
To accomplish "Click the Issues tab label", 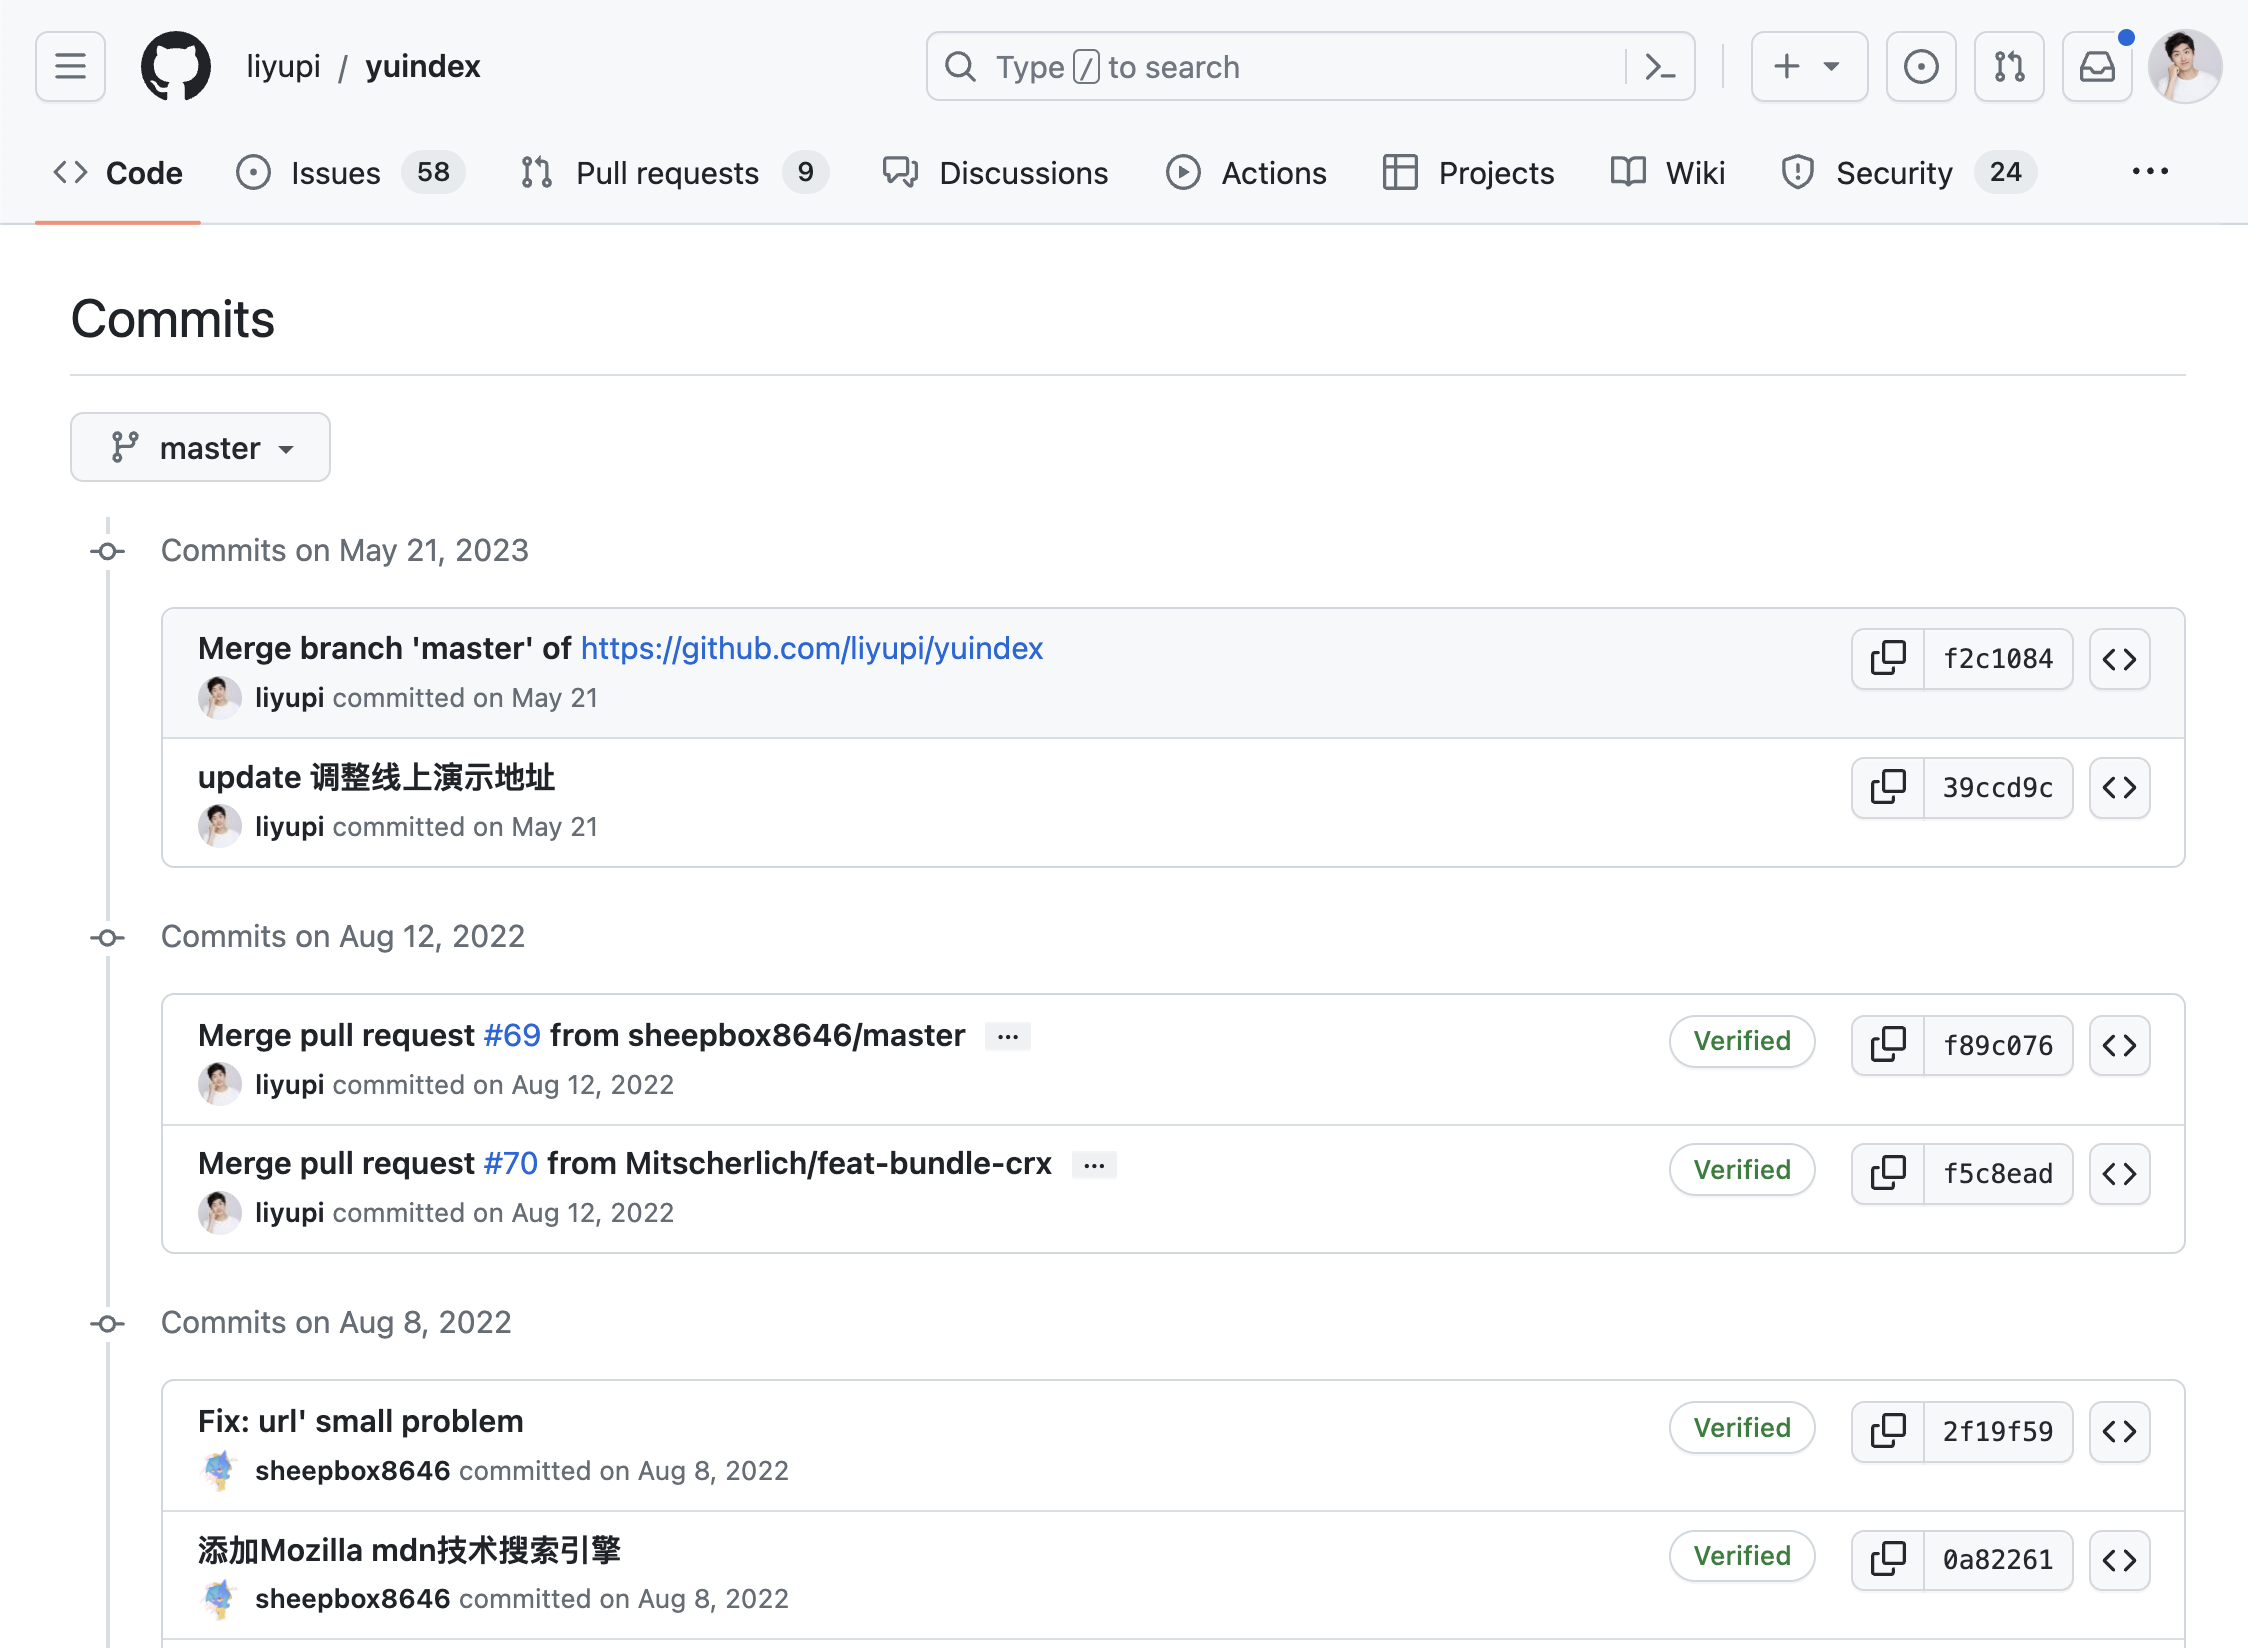I will 337,173.
